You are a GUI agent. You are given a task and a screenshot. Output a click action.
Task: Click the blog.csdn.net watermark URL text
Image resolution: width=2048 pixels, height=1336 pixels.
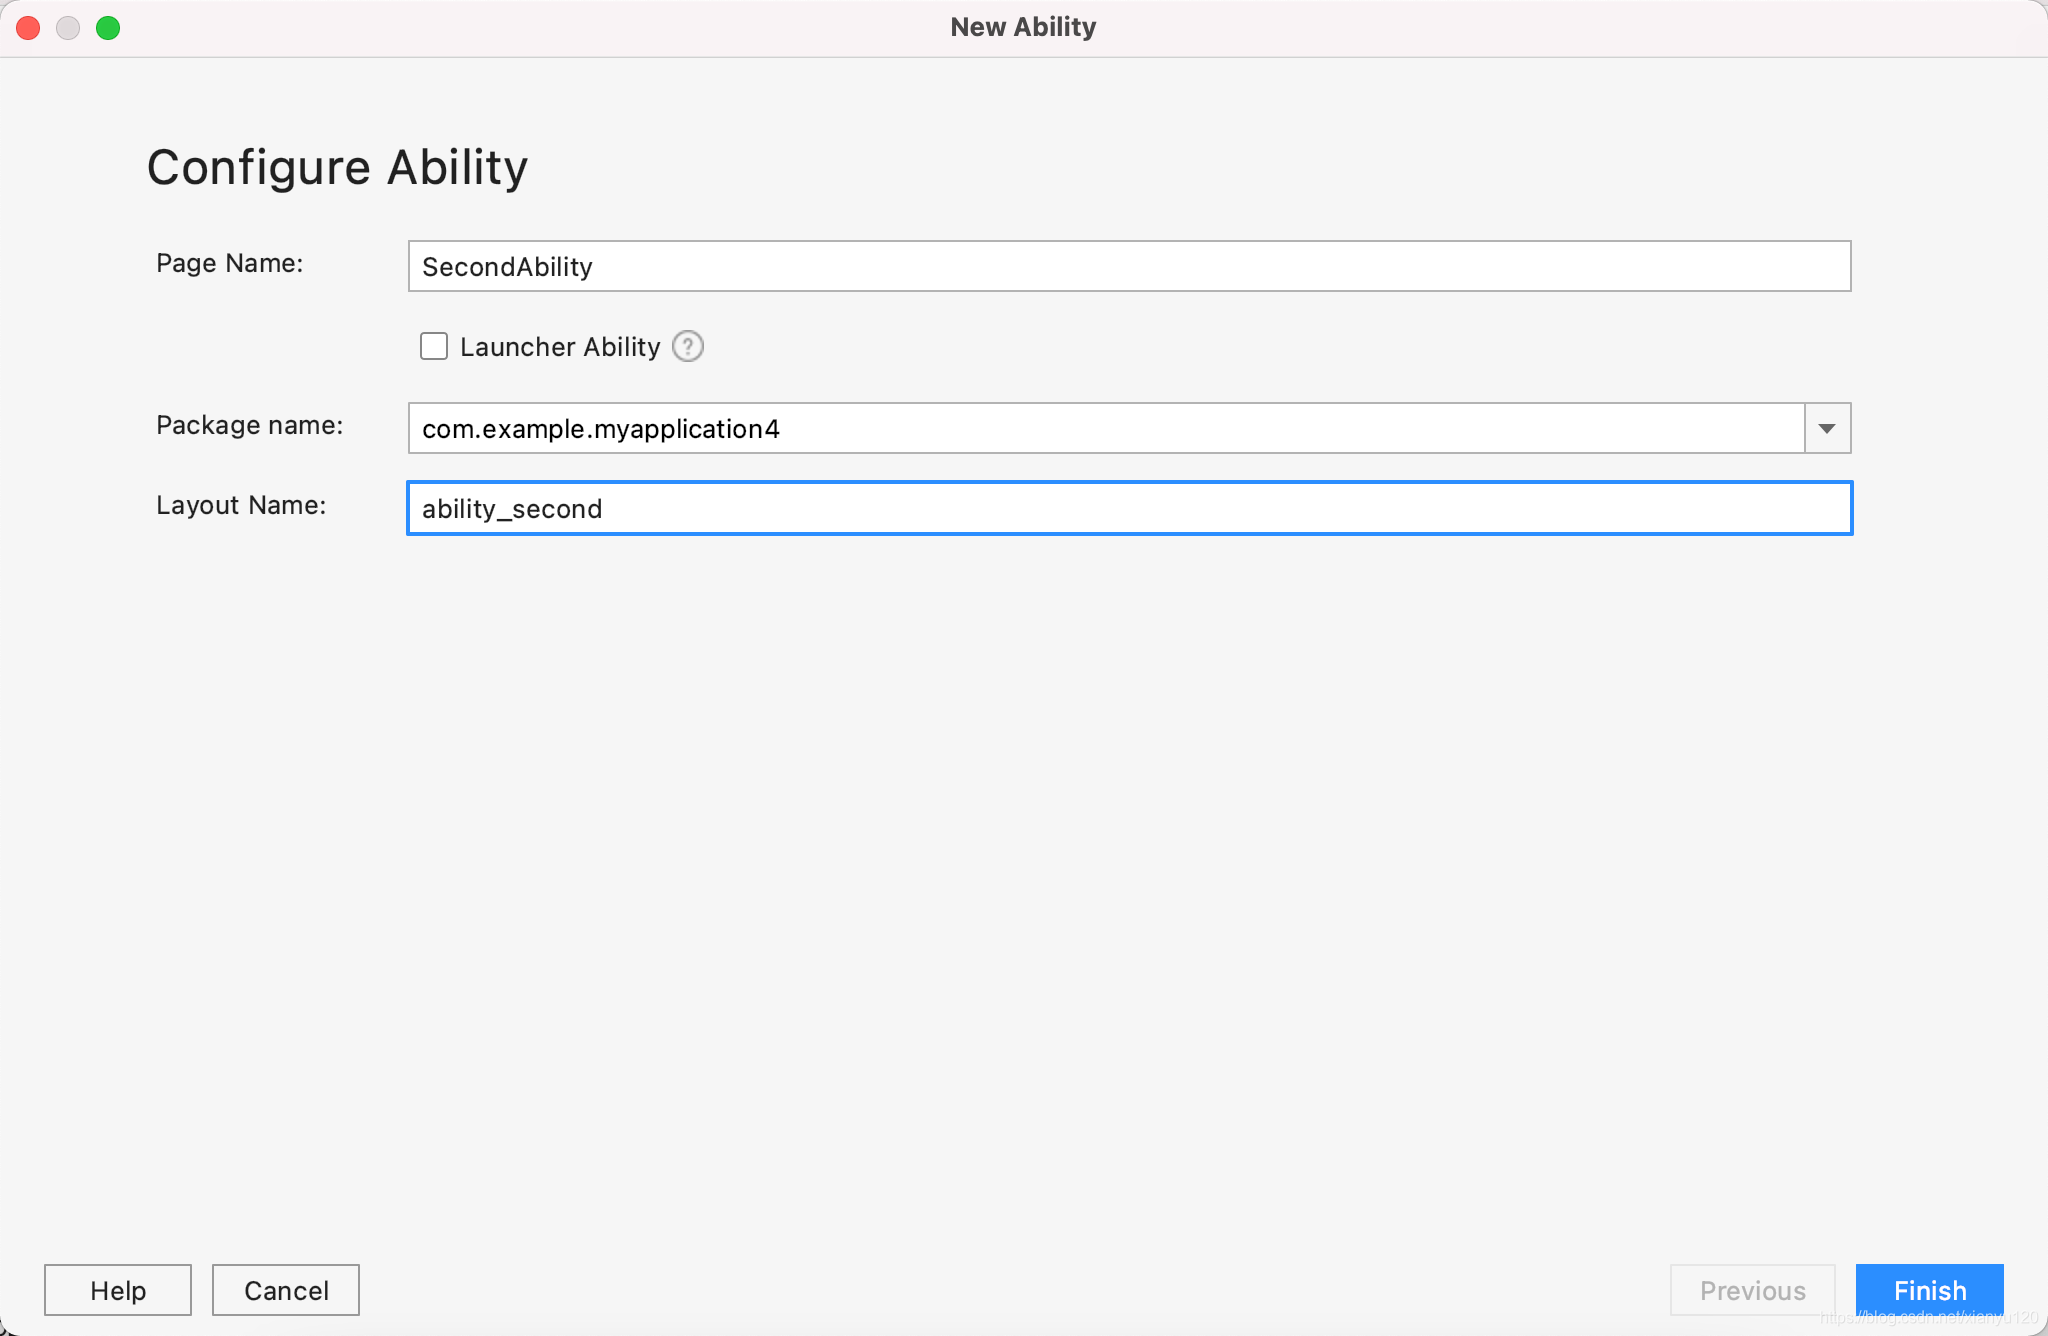pyautogui.click(x=1928, y=1318)
